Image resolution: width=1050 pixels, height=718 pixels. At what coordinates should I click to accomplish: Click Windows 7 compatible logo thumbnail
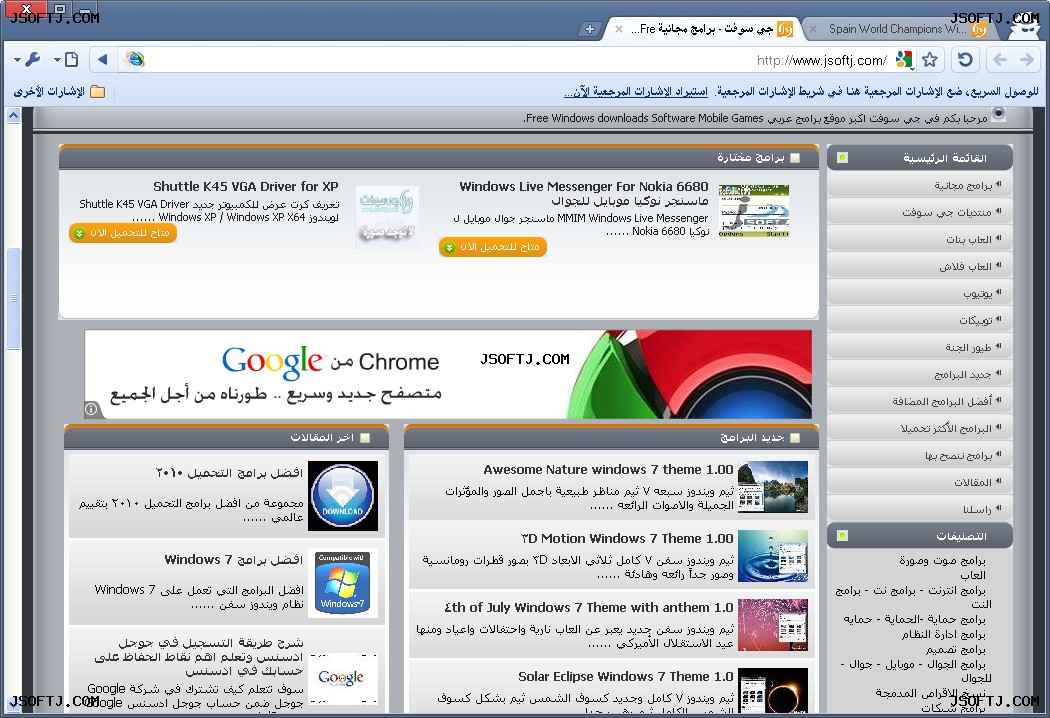(x=343, y=583)
